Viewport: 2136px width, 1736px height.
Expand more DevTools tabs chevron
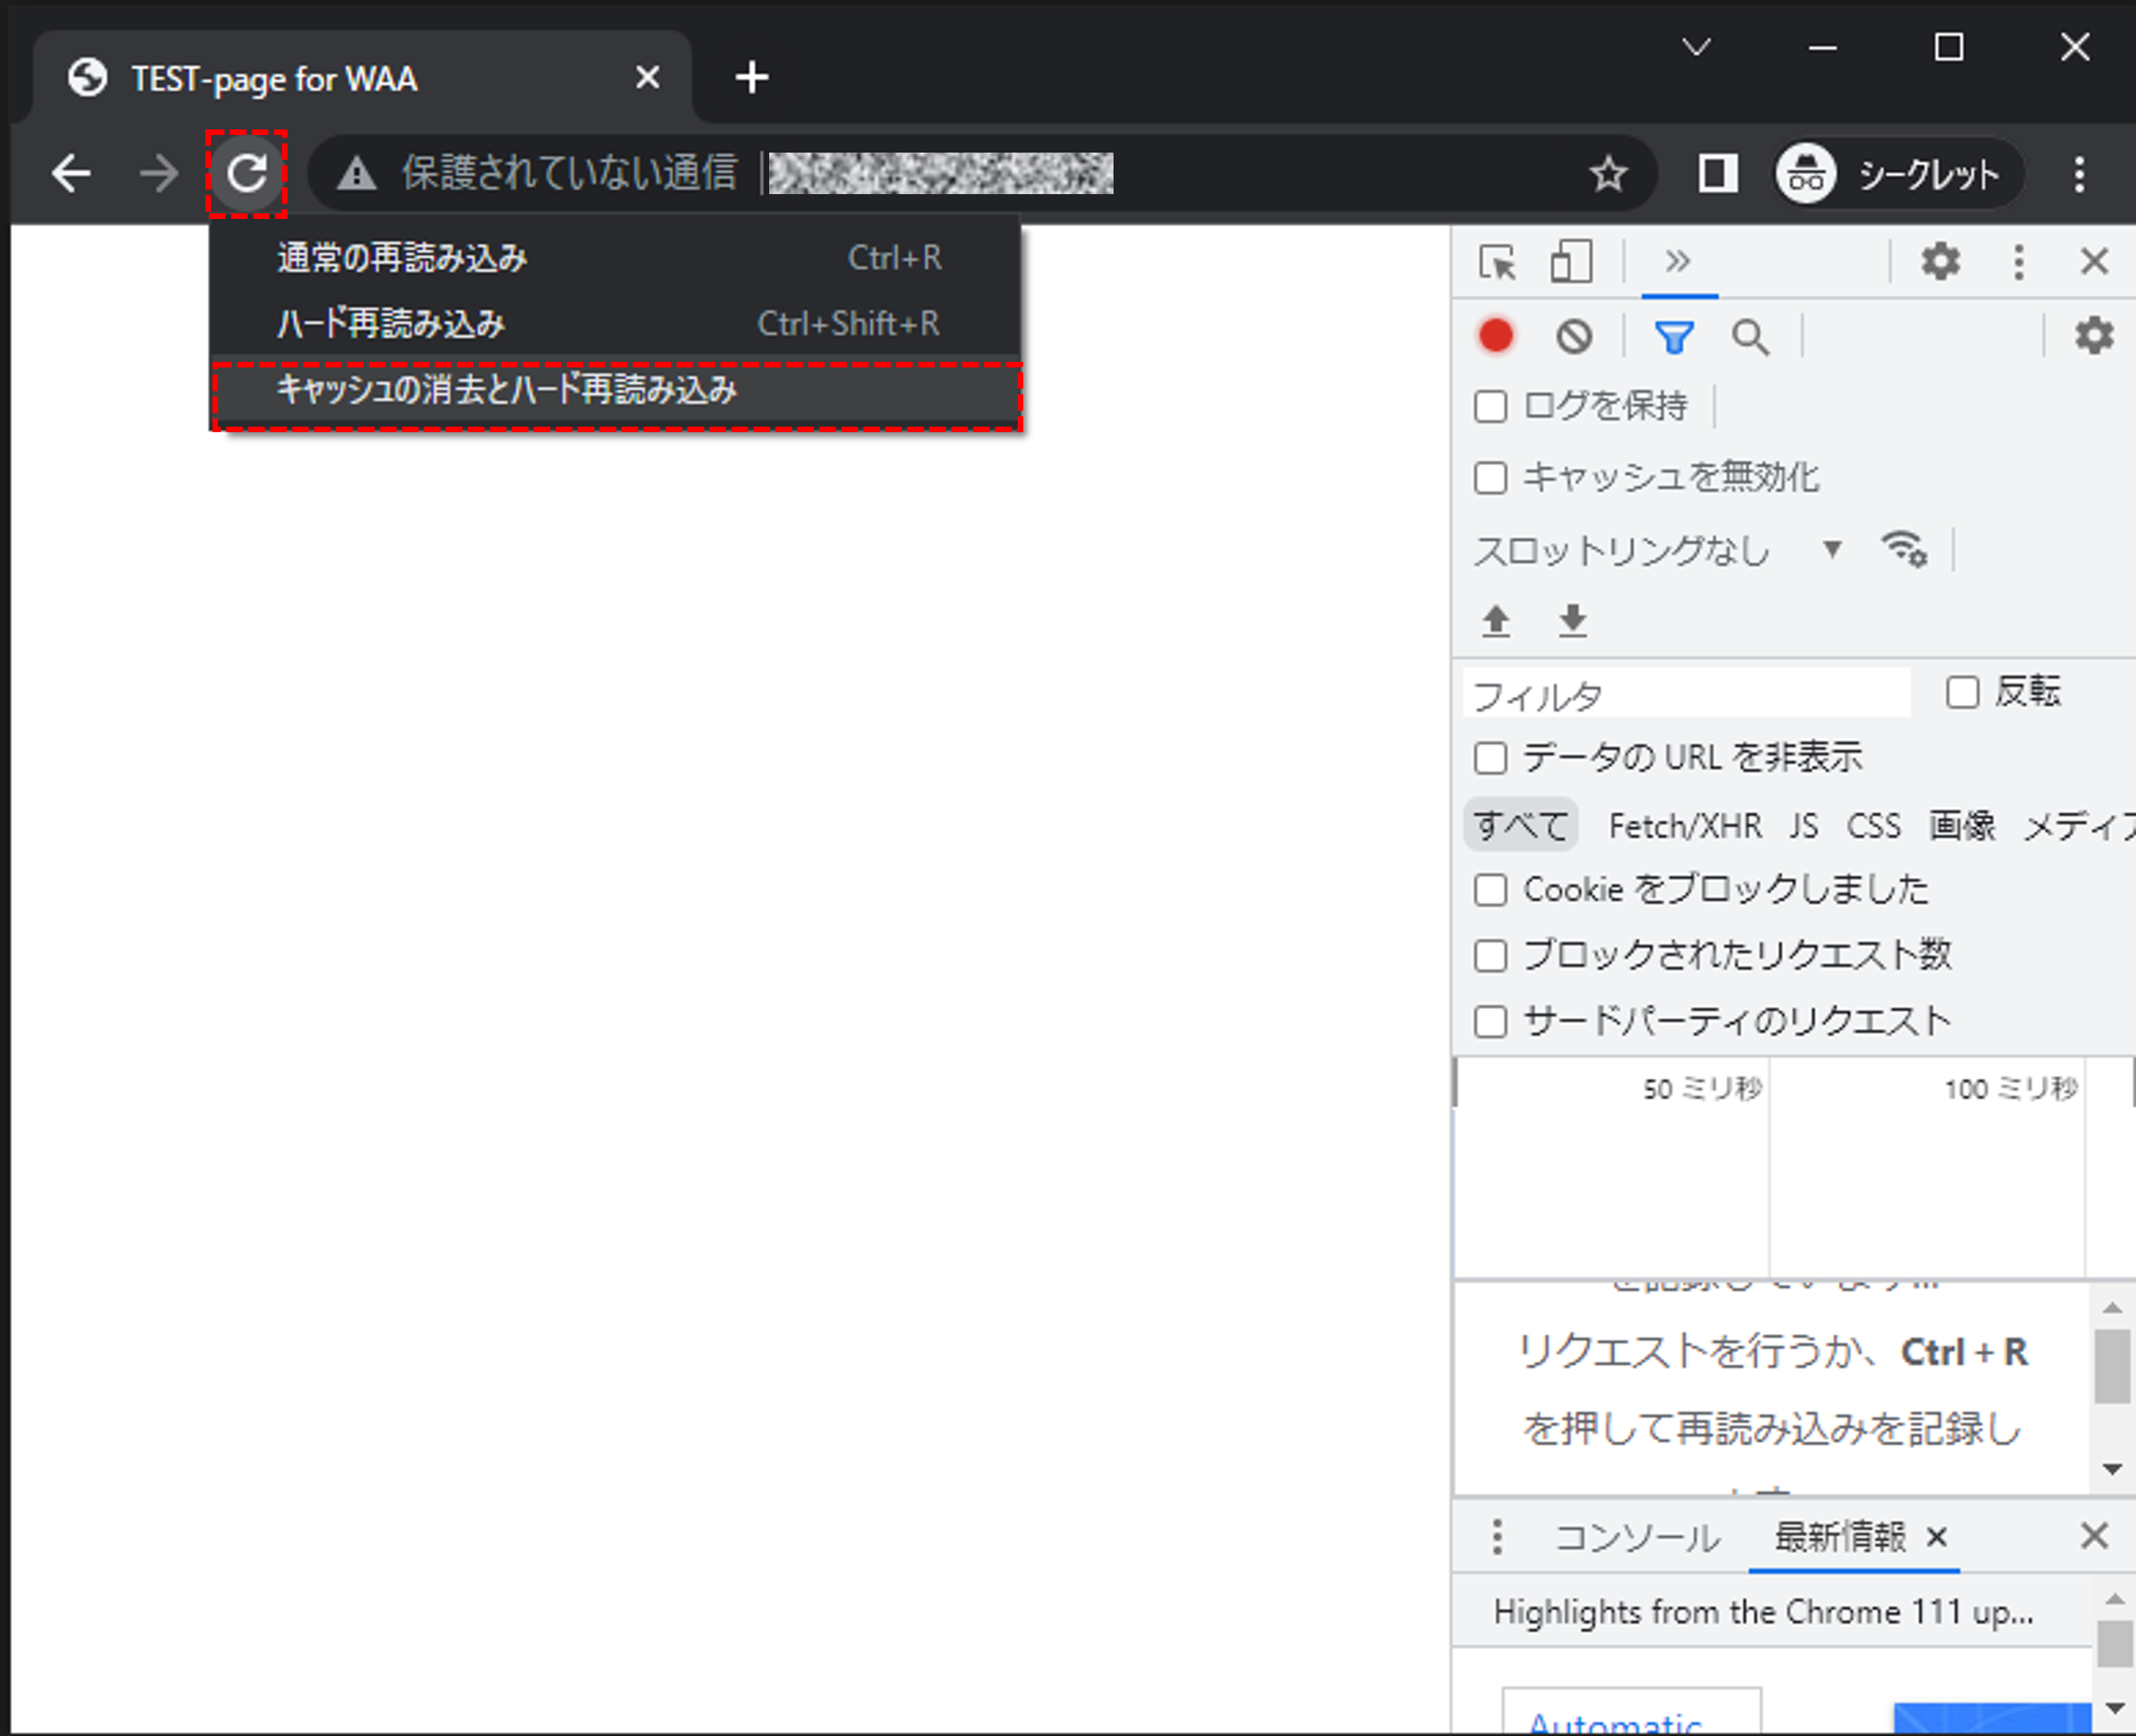click(1678, 261)
